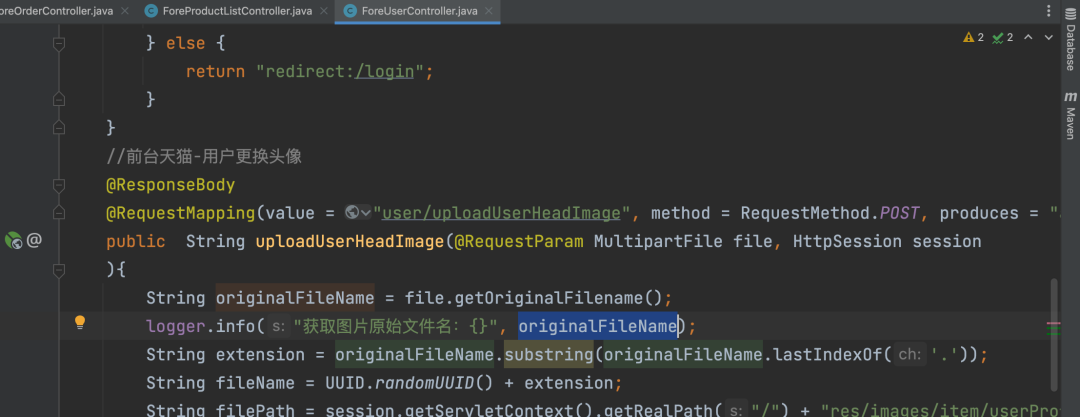Screen dimensions: 1080x417
Task: Open the Maven tool window
Action: (x=1070, y=114)
